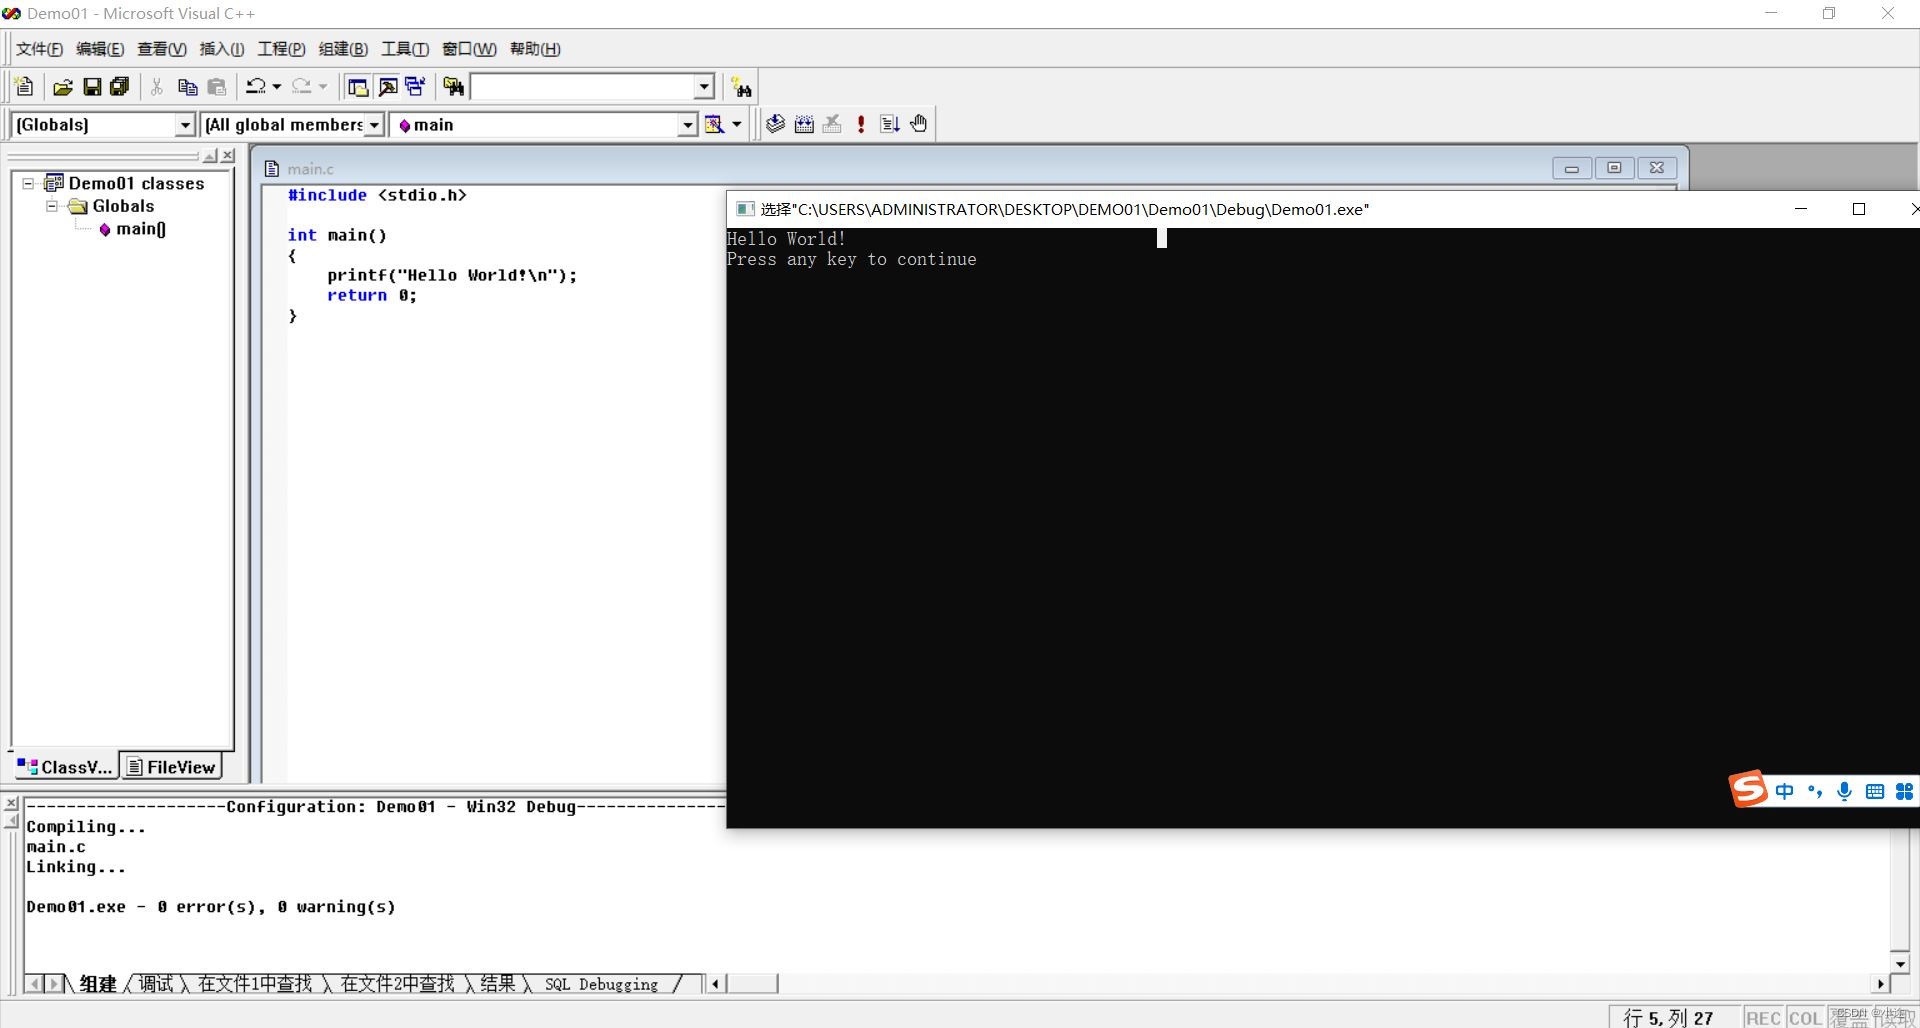Switch to the 调试 output tab
This screenshot has height=1028, width=1920.
pos(156,984)
